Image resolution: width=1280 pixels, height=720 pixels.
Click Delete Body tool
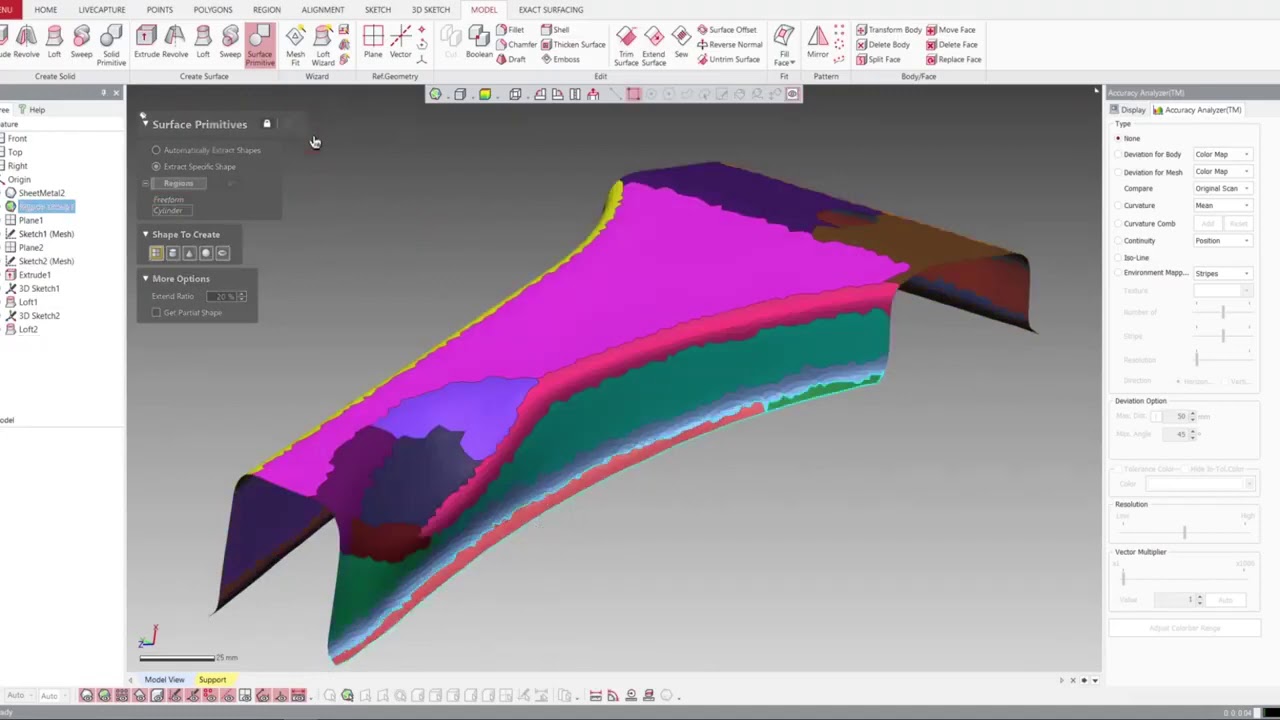pos(883,44)
